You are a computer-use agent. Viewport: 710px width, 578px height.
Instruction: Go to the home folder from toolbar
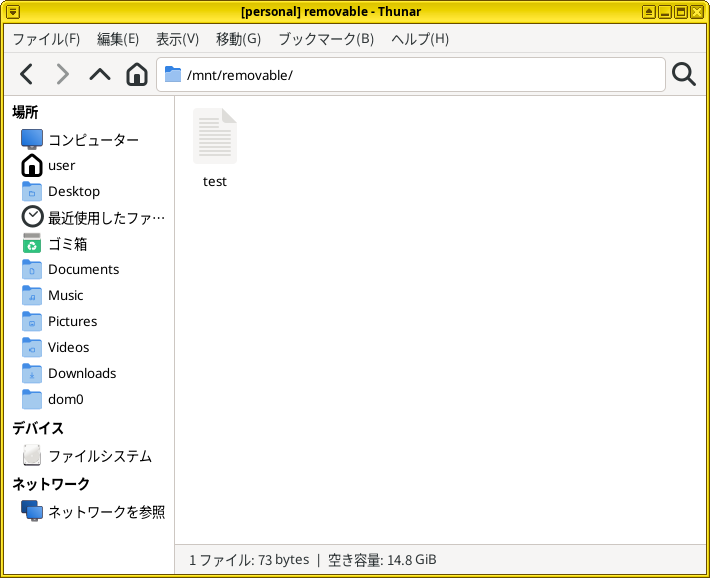(x=137, y=74)
